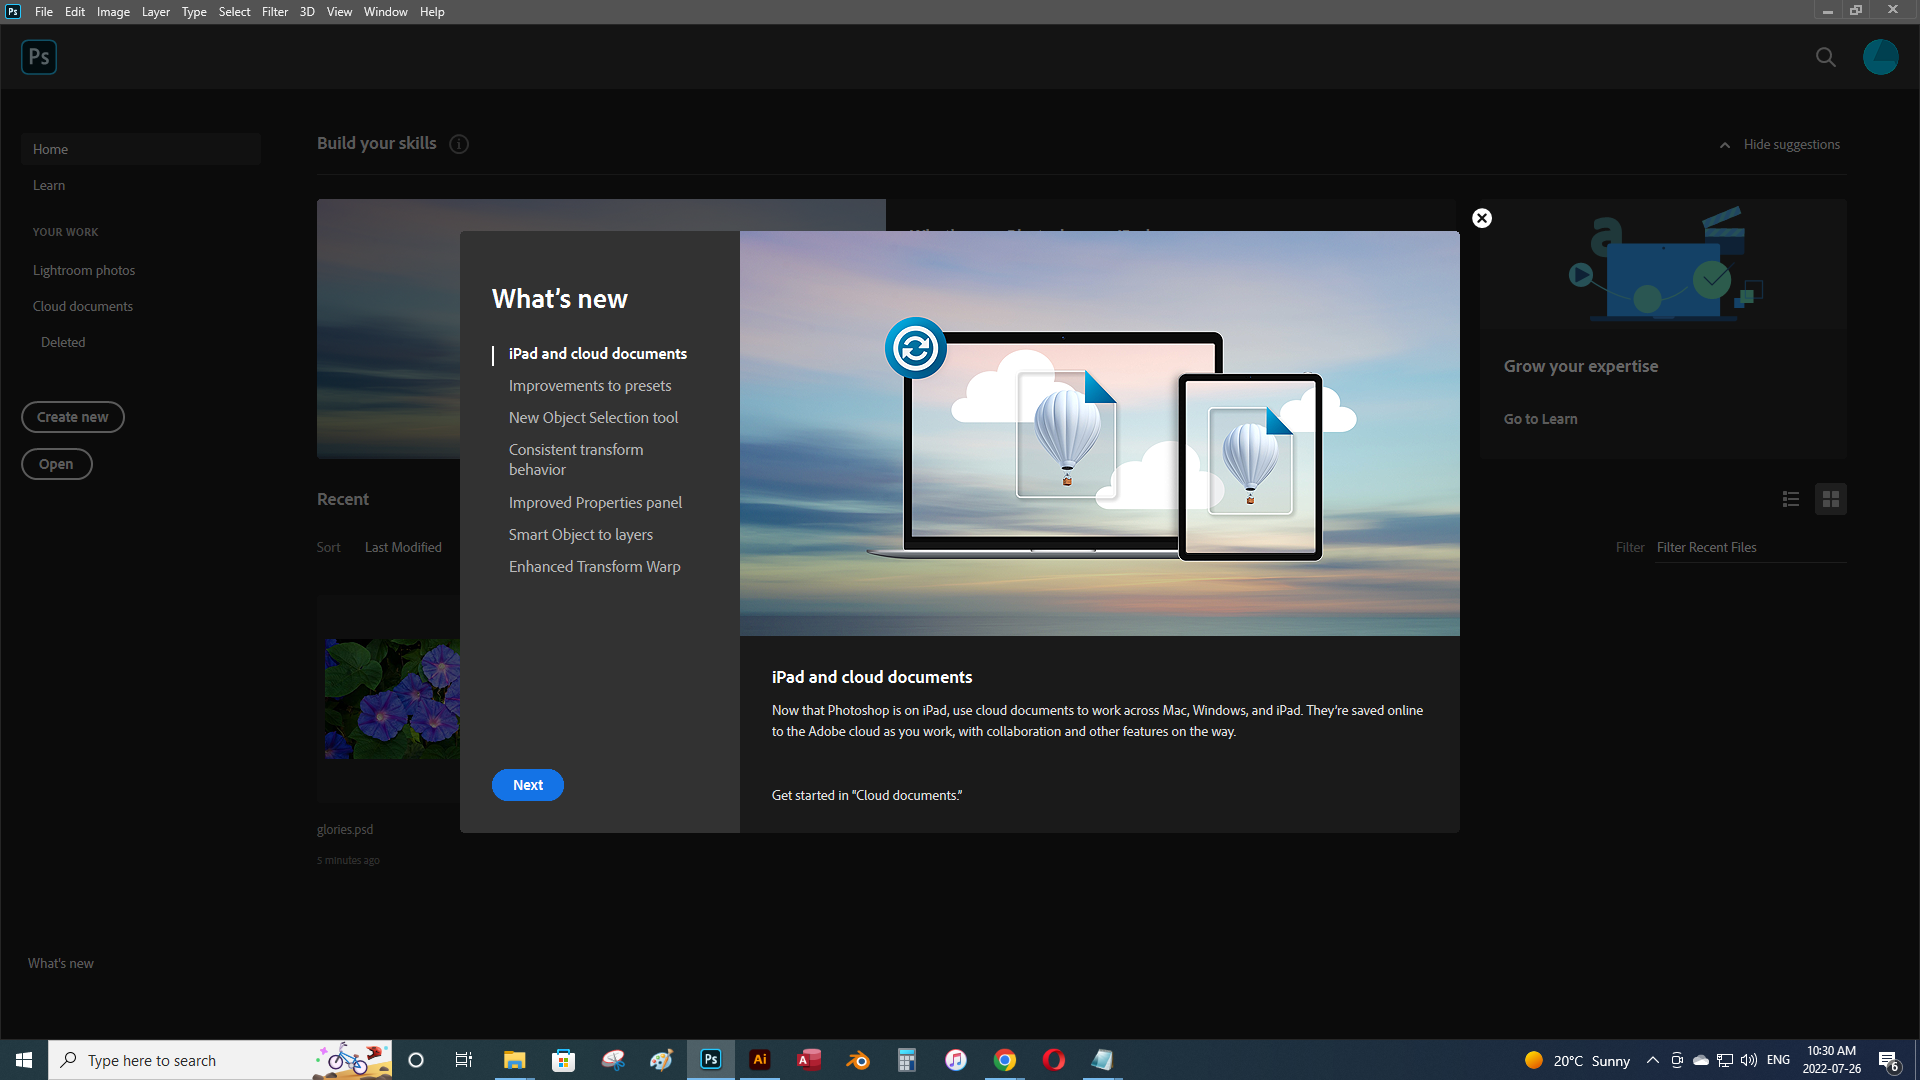Screen dimensions: 1920x1080
Task: Click the Photoshop home logo icon
Action: tap(39, 57)
